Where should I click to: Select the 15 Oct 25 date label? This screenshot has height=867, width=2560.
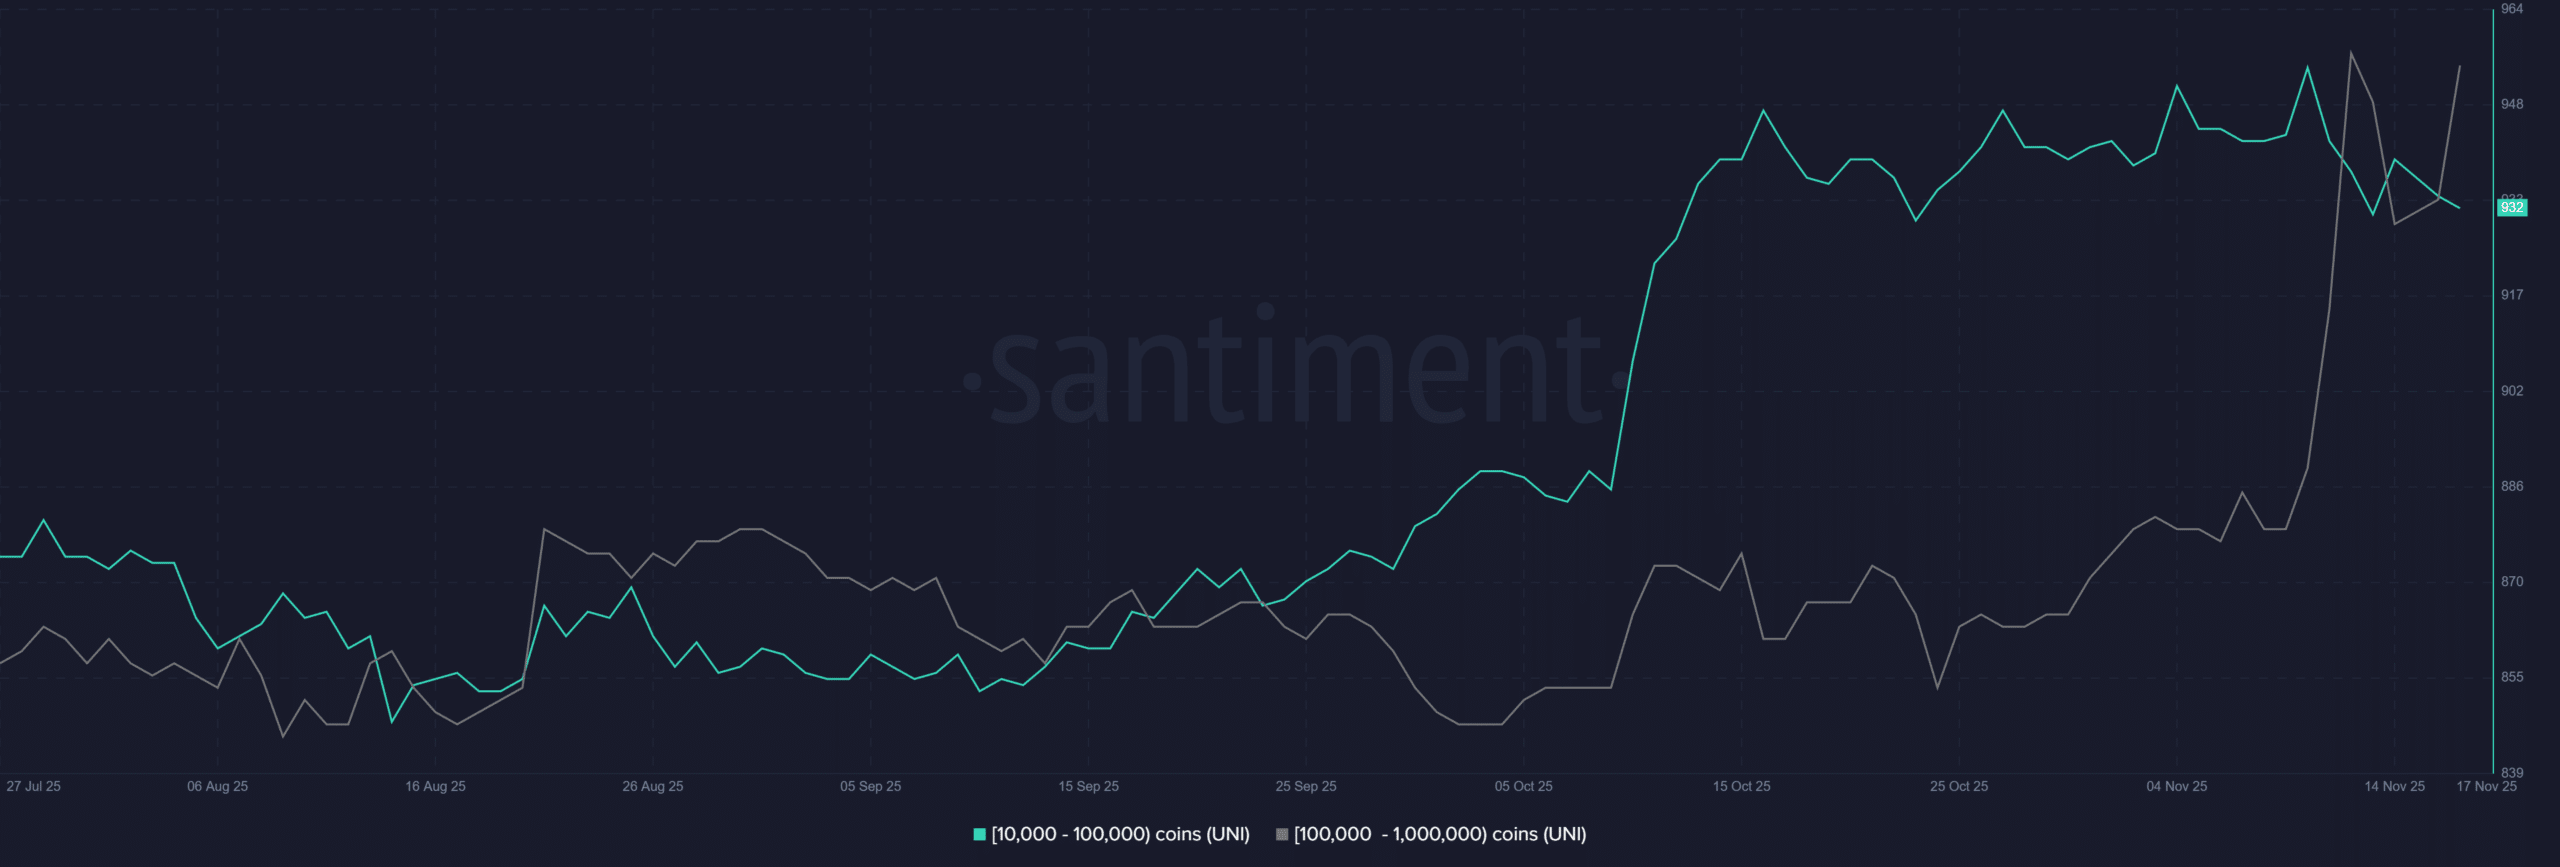(x=1741, y=786)
